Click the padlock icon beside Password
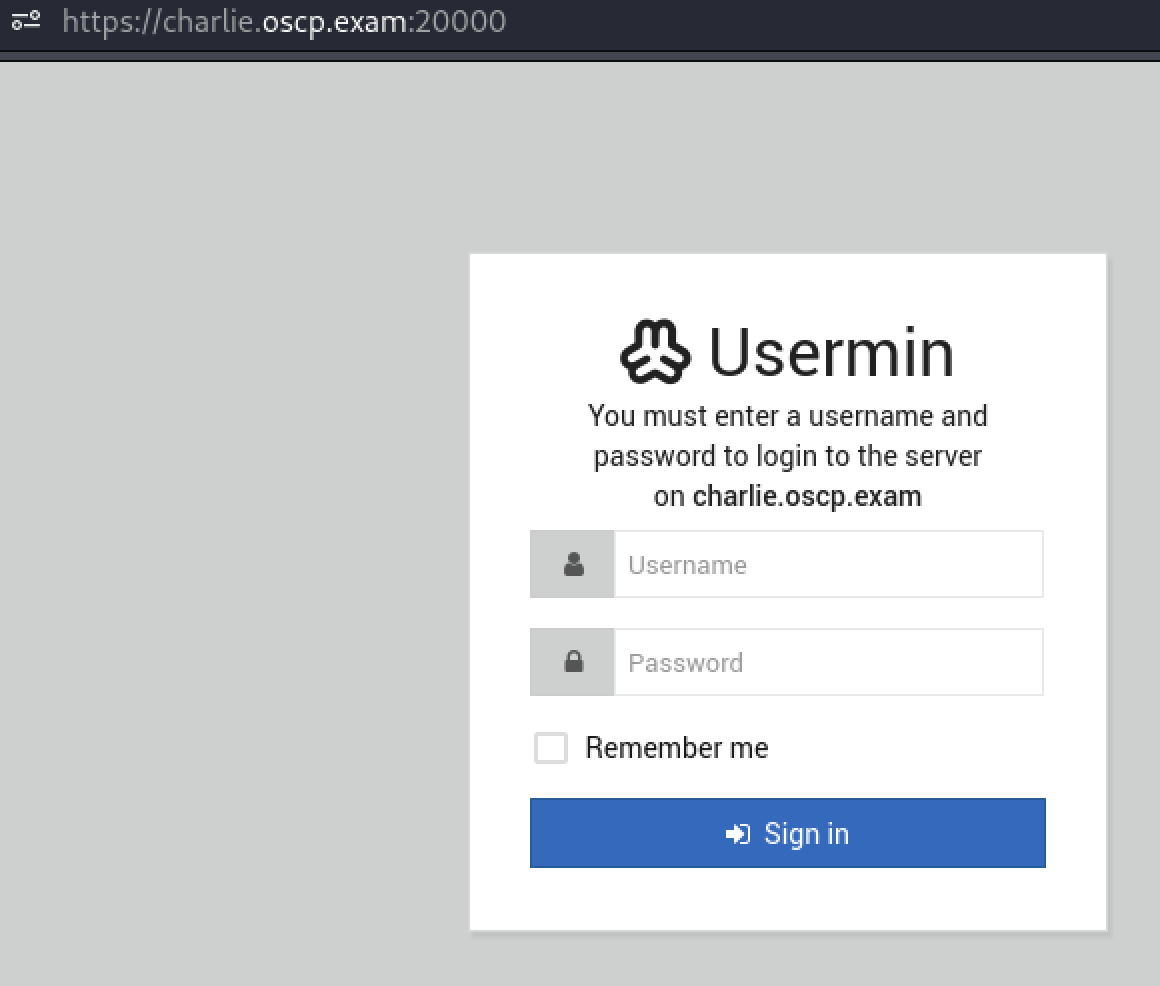This screenshot has height=986, width=1160. click(x=573, y=662)
